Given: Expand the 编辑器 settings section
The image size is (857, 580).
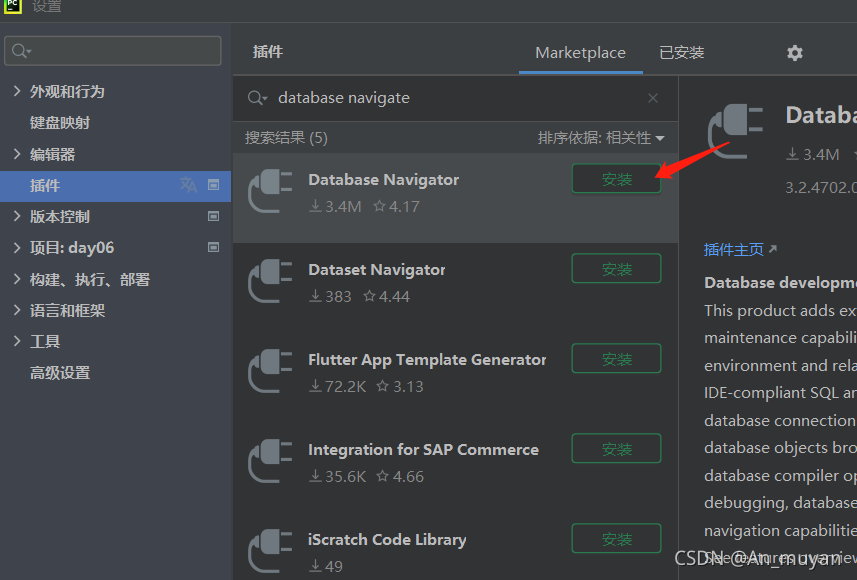Looking at the screenshot, I should coord(17,154).
